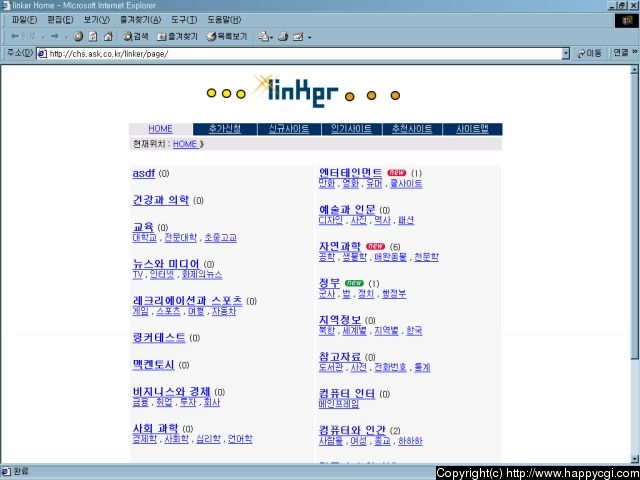Image resolution: width=640 pixels, height=480 pixels.
Task: Click the Forward arrow toolbar icon
Action: 55,37
